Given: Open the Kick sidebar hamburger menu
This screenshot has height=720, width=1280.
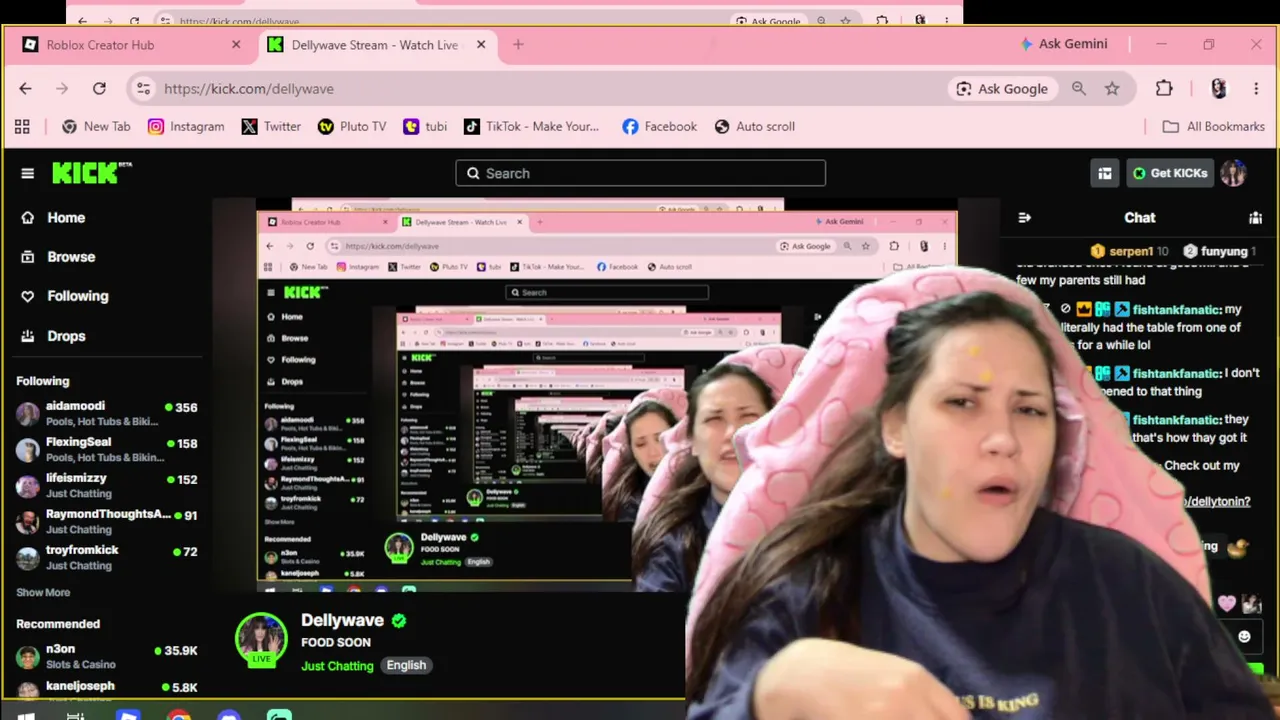Looking at the screenshot, I should [x=27, y=173].
